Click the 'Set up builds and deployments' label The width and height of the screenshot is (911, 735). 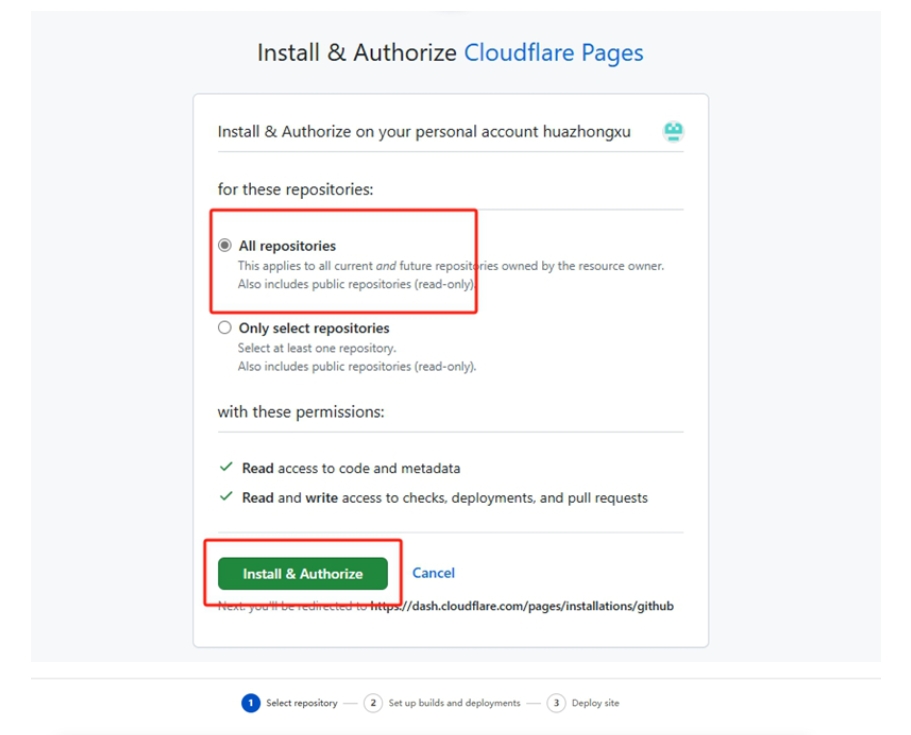(x=454, y=703)
